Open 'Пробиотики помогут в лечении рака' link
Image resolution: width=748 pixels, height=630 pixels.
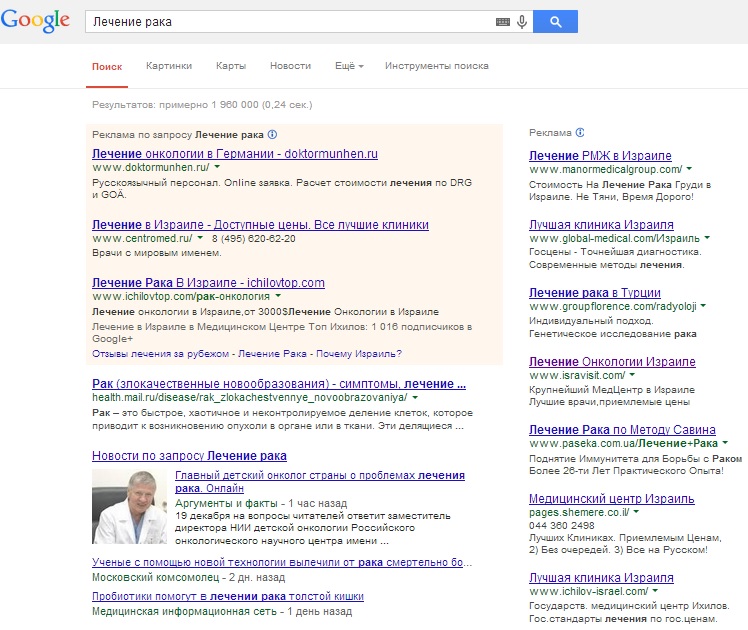tap(228, 596)
